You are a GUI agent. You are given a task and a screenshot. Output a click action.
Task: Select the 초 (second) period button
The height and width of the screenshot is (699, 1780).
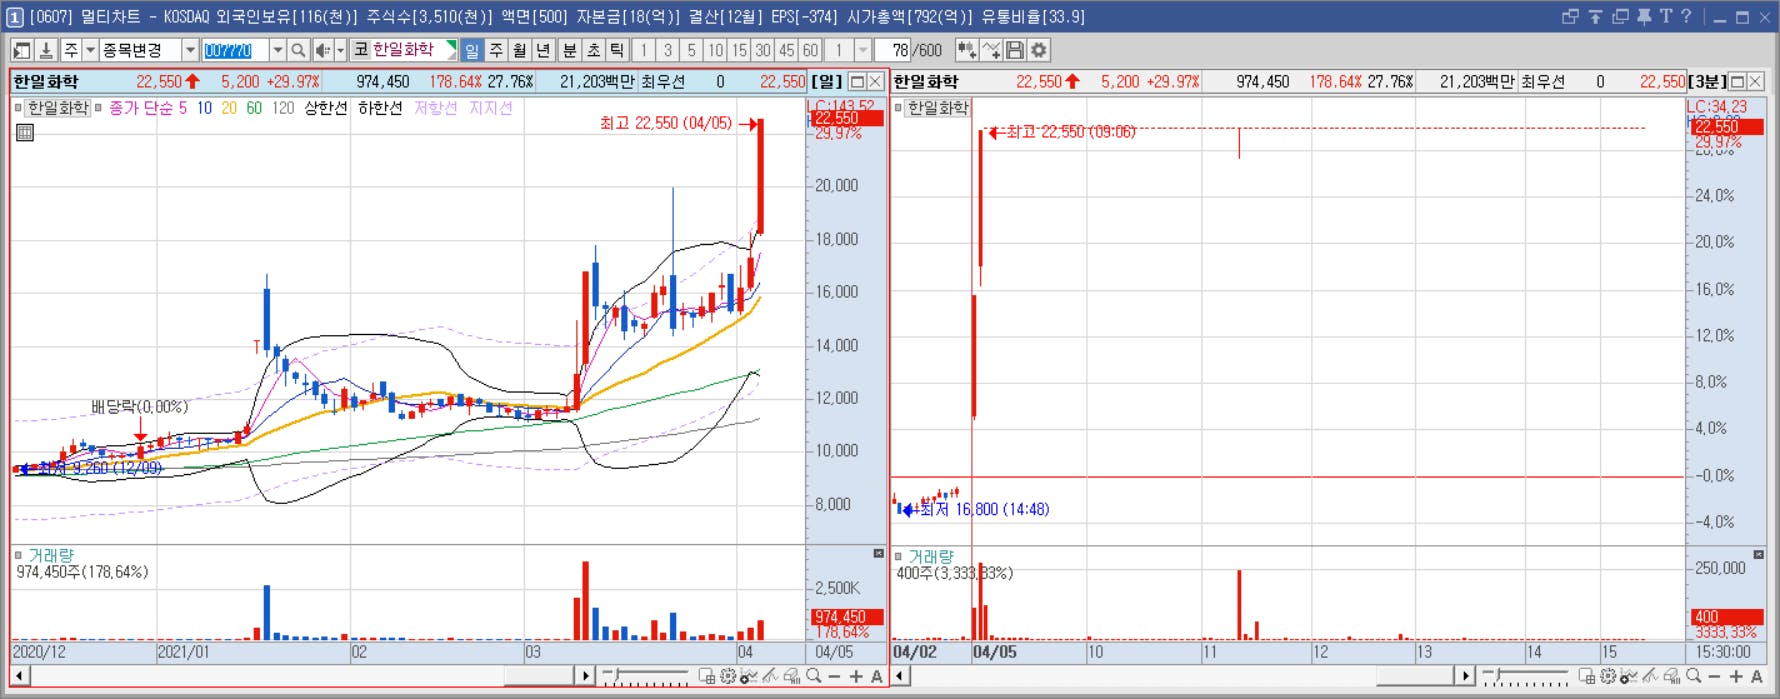point(594,50)
